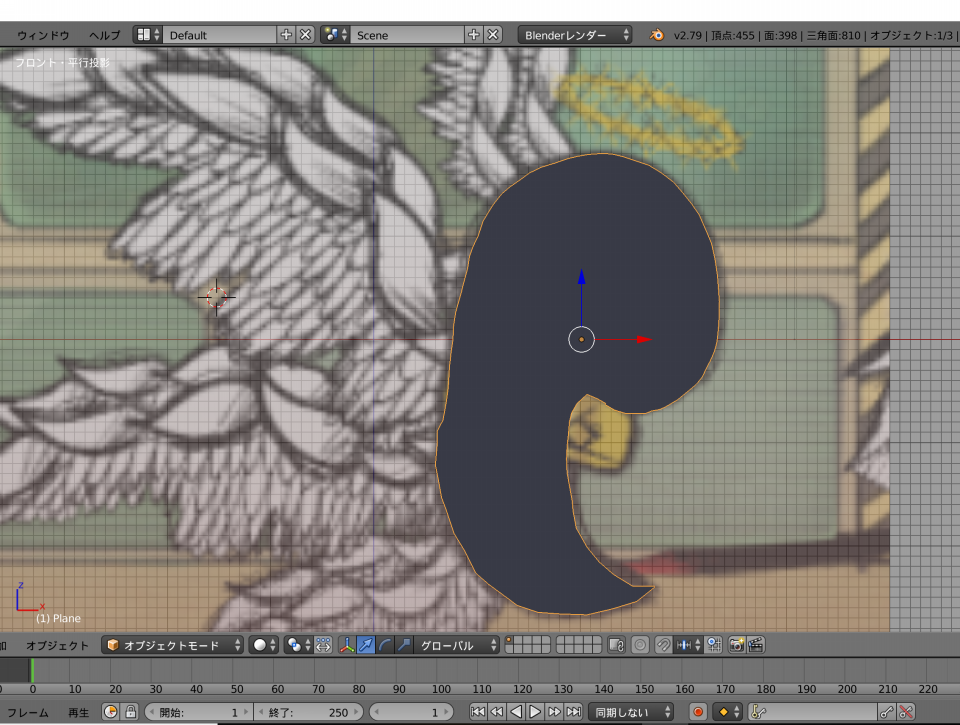Delete the current Scene
Viewport: 960px width, 725px height.
pyautogui.click(x=493, y=35)
